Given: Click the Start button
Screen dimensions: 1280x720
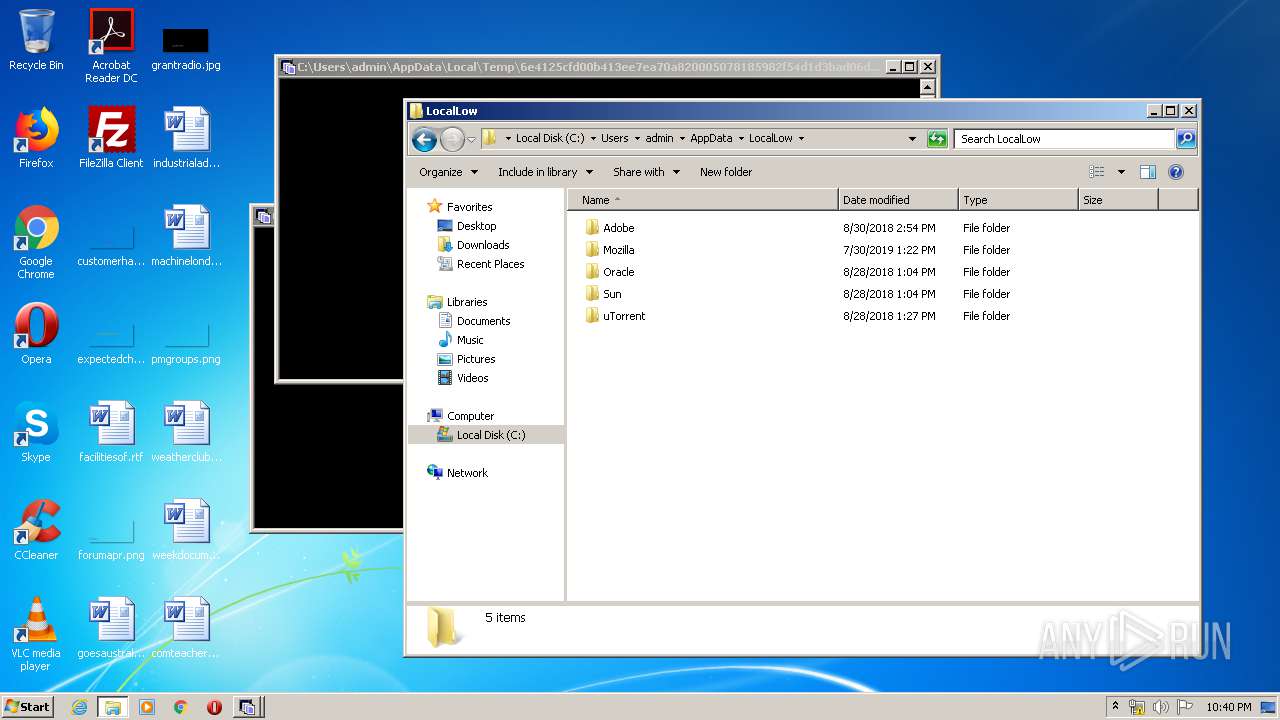Looking at the screenshot, I should pos(28,706).
